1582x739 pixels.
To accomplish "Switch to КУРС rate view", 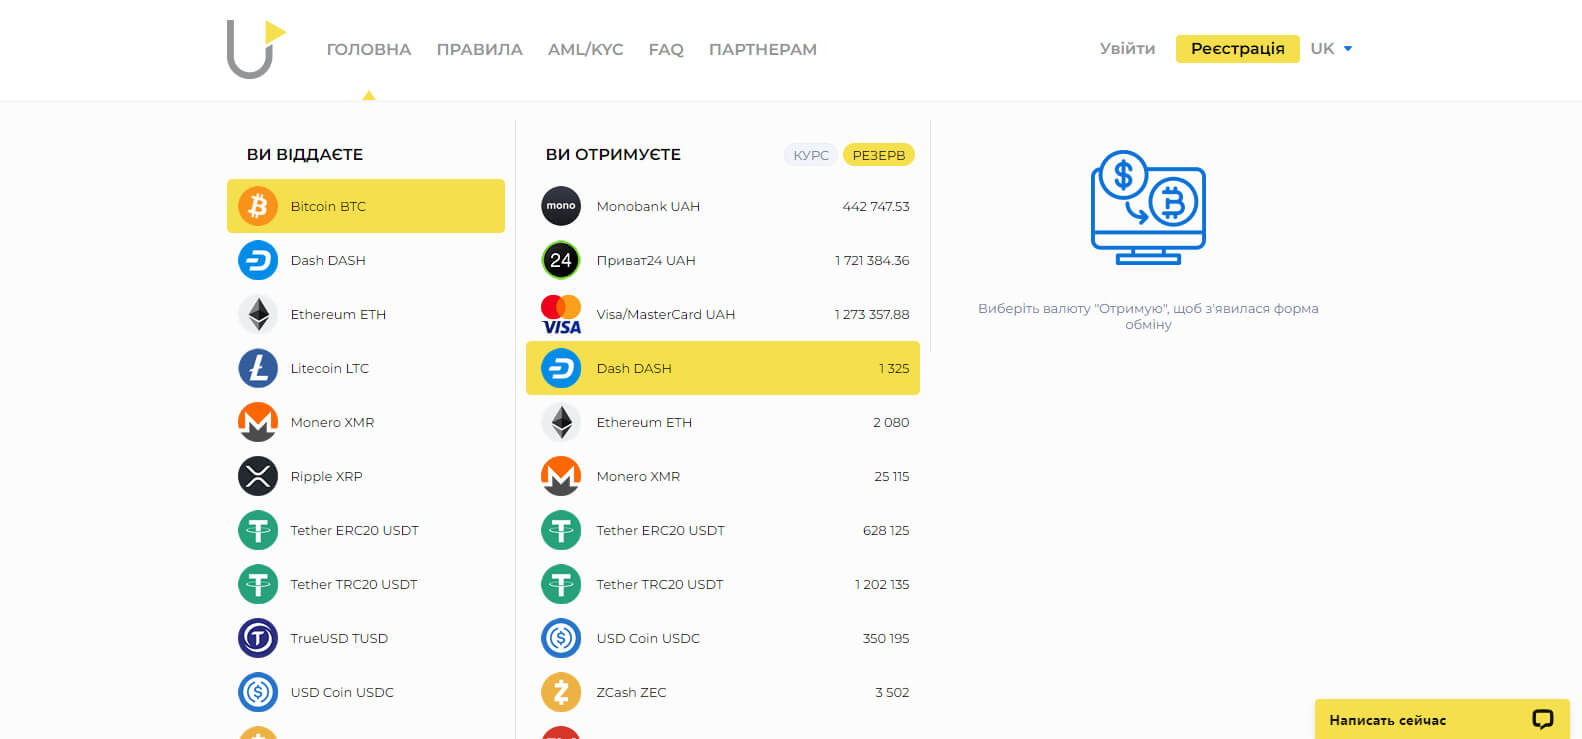I will (x=811, y=155).
